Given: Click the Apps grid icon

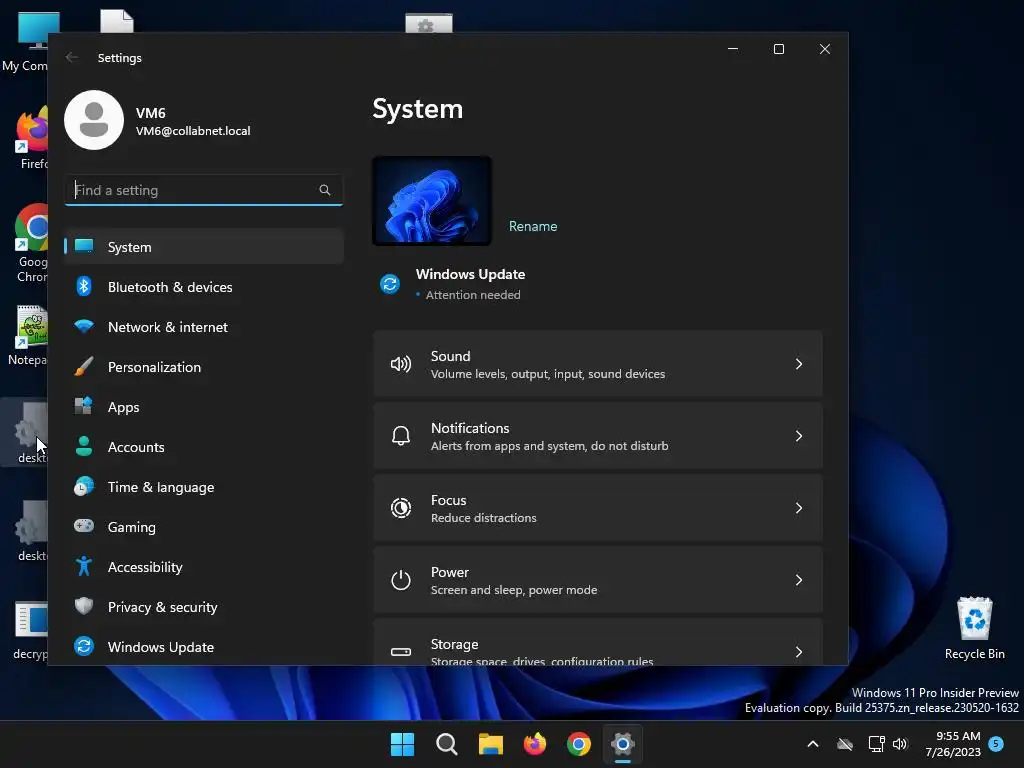Looking at the screenshot, I should (x=84, y=406).
